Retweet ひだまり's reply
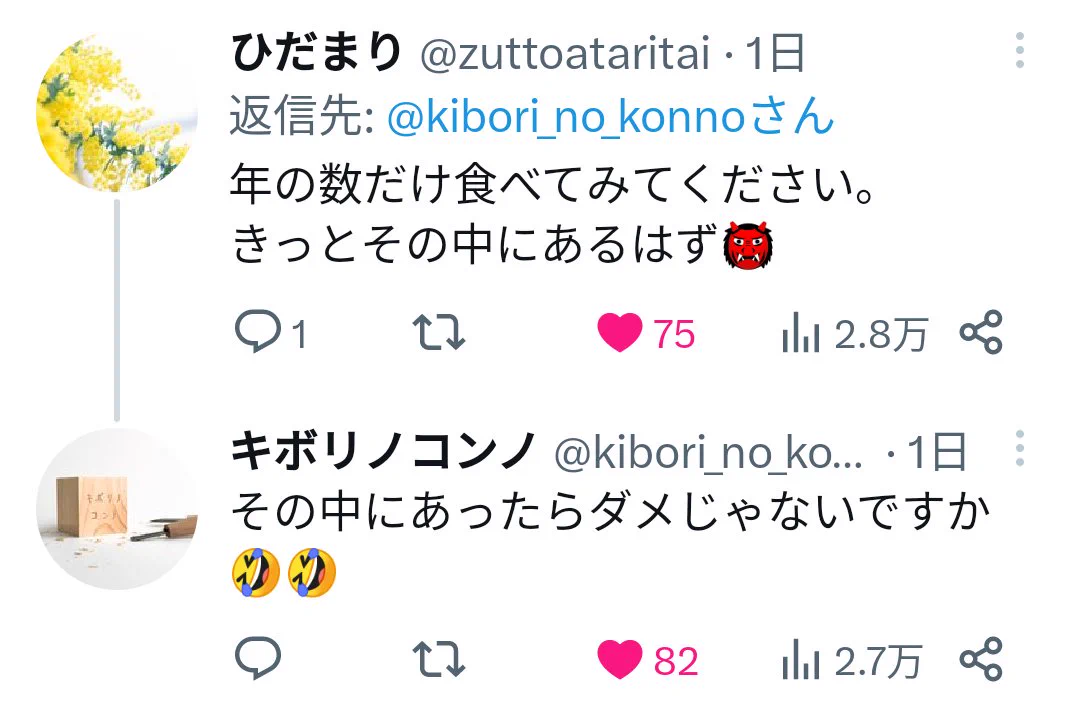 click(439, 332)
